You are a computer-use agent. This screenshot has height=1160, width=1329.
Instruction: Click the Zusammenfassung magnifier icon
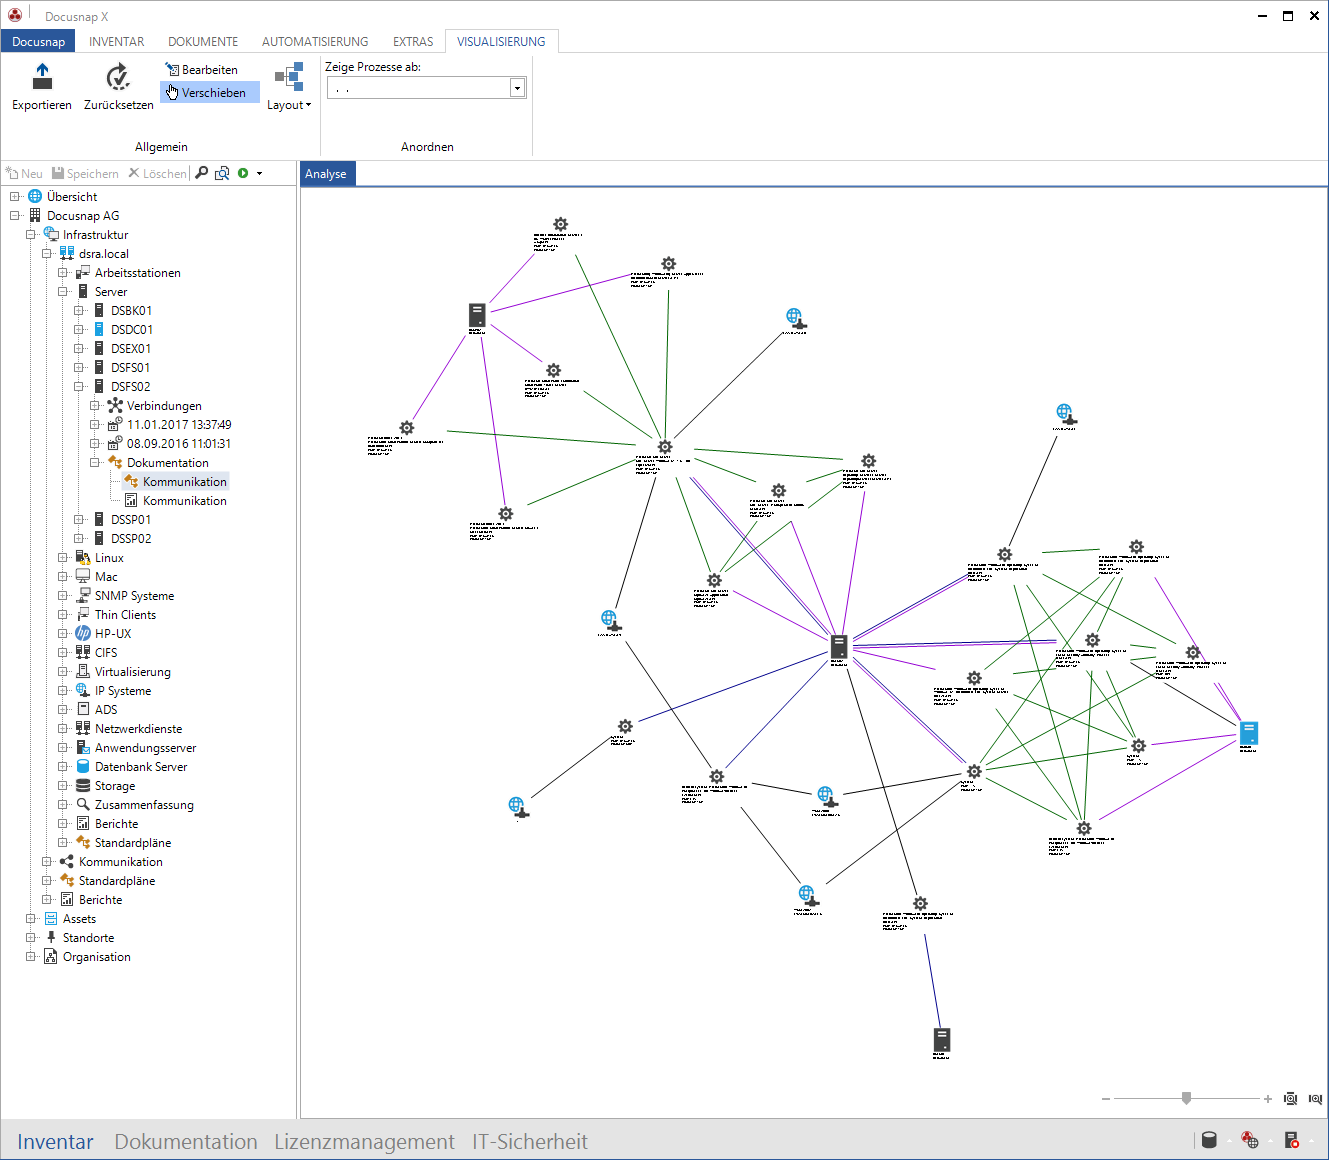click(83, 805)
